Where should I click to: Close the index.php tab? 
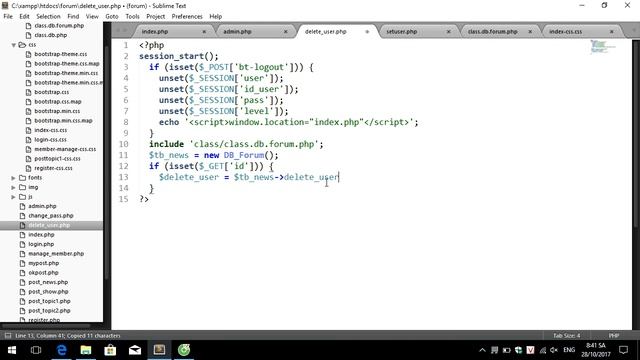[204, 31]
